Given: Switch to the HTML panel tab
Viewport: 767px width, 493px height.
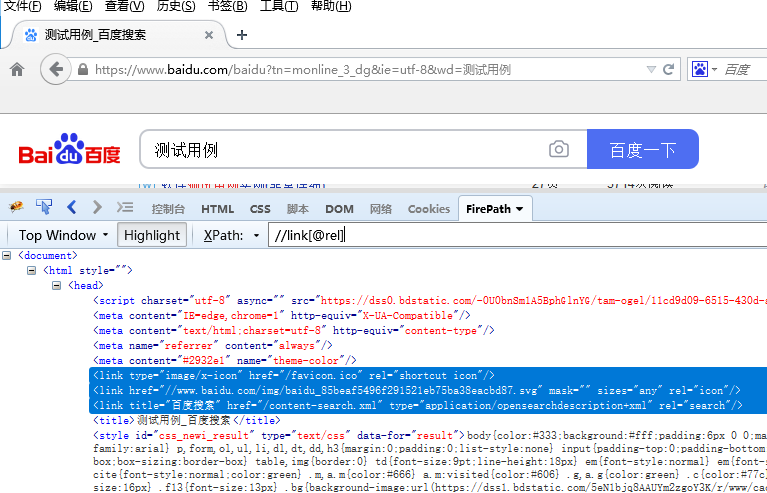Looking at the screenshot, I should tap(217, 209).
